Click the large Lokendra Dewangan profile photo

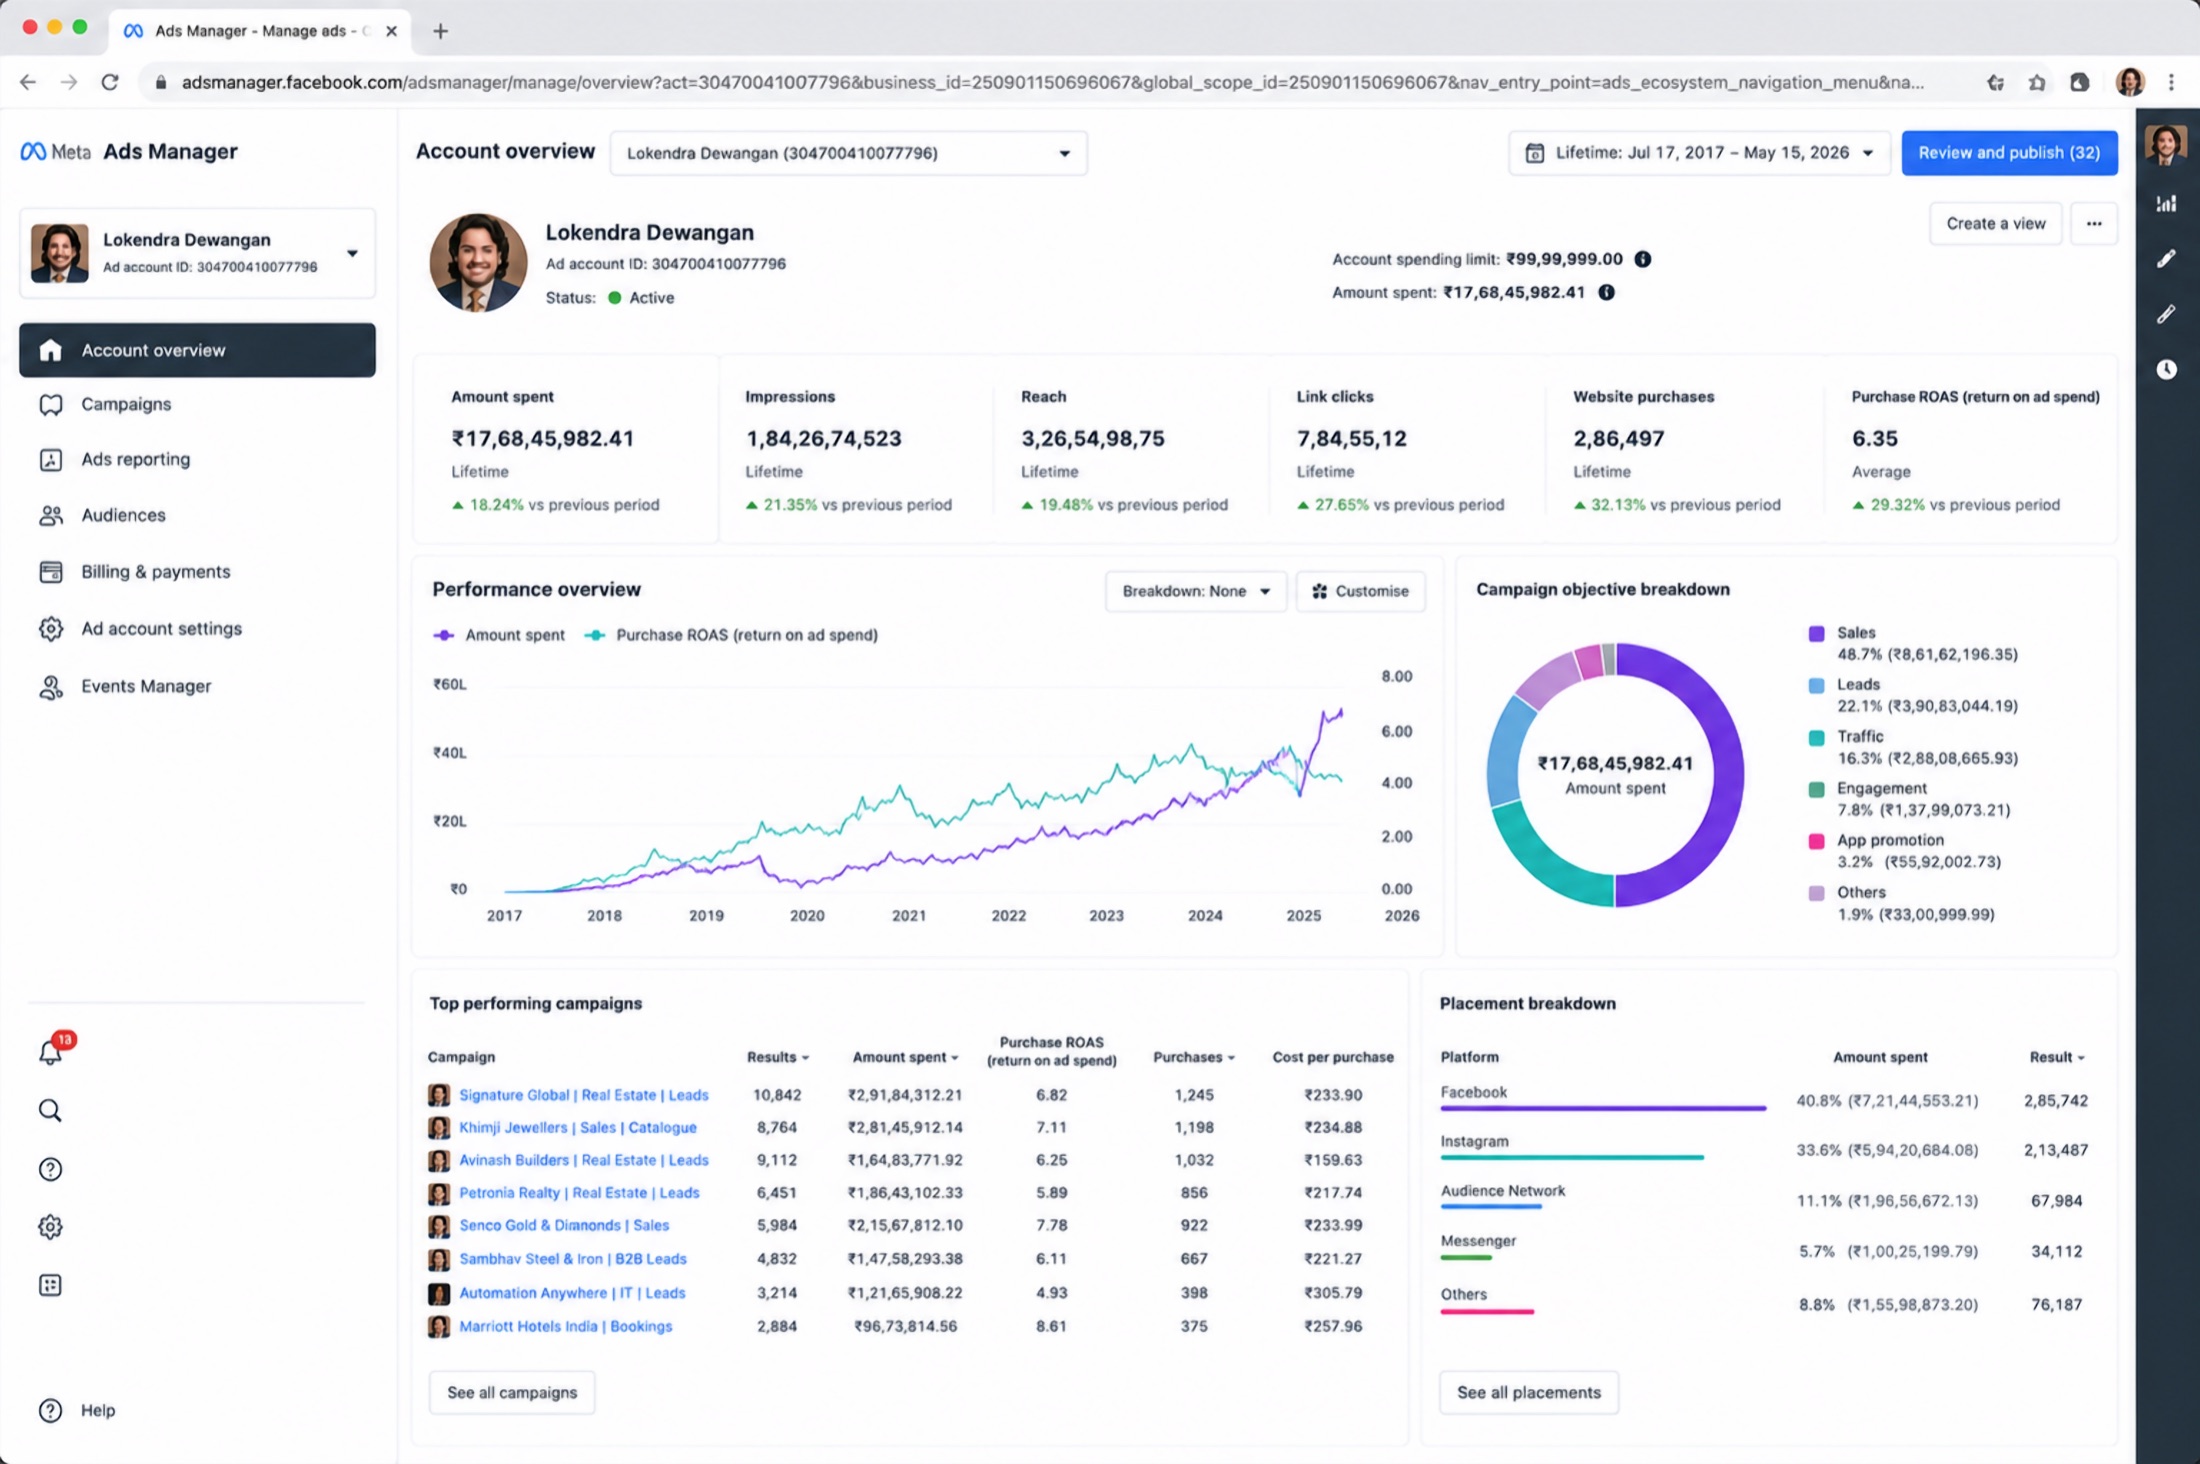click(478, 263)
